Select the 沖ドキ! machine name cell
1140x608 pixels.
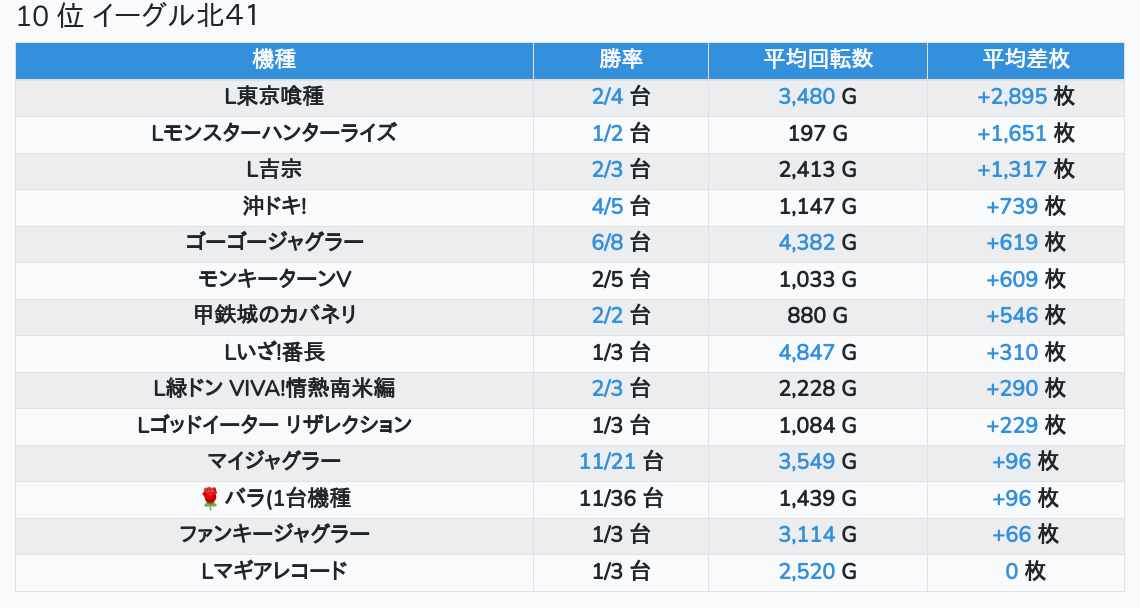274,206
